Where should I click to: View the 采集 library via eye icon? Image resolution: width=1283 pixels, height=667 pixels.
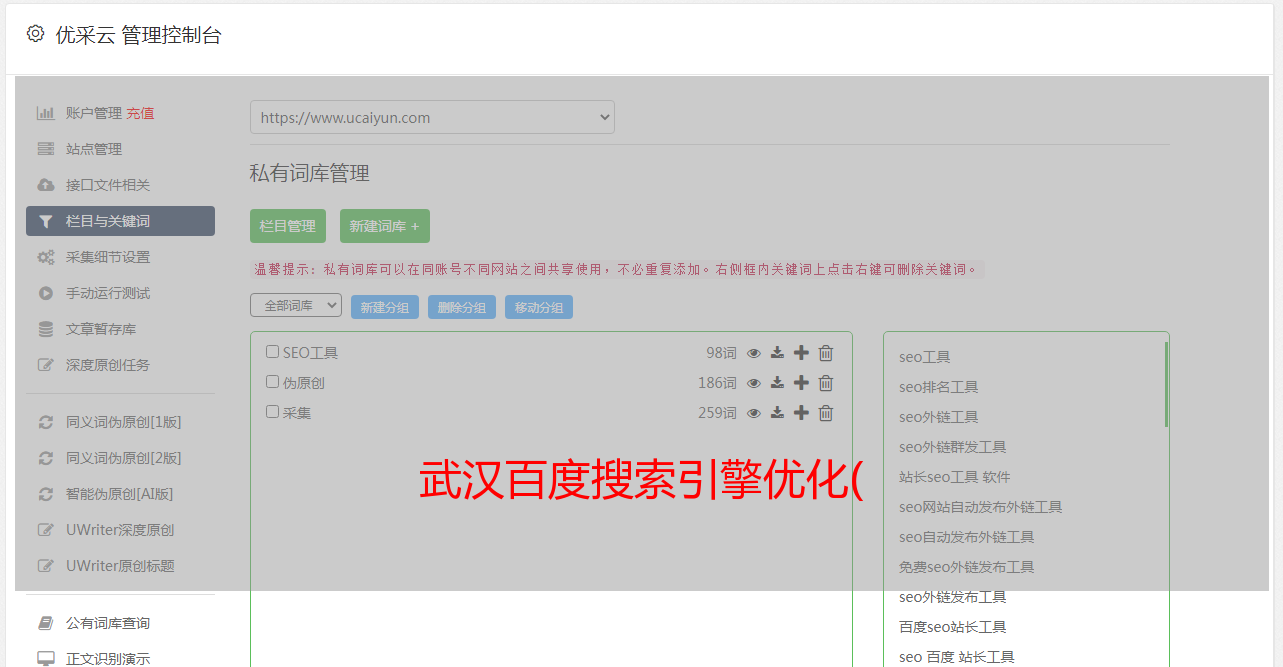click(754, 413)
